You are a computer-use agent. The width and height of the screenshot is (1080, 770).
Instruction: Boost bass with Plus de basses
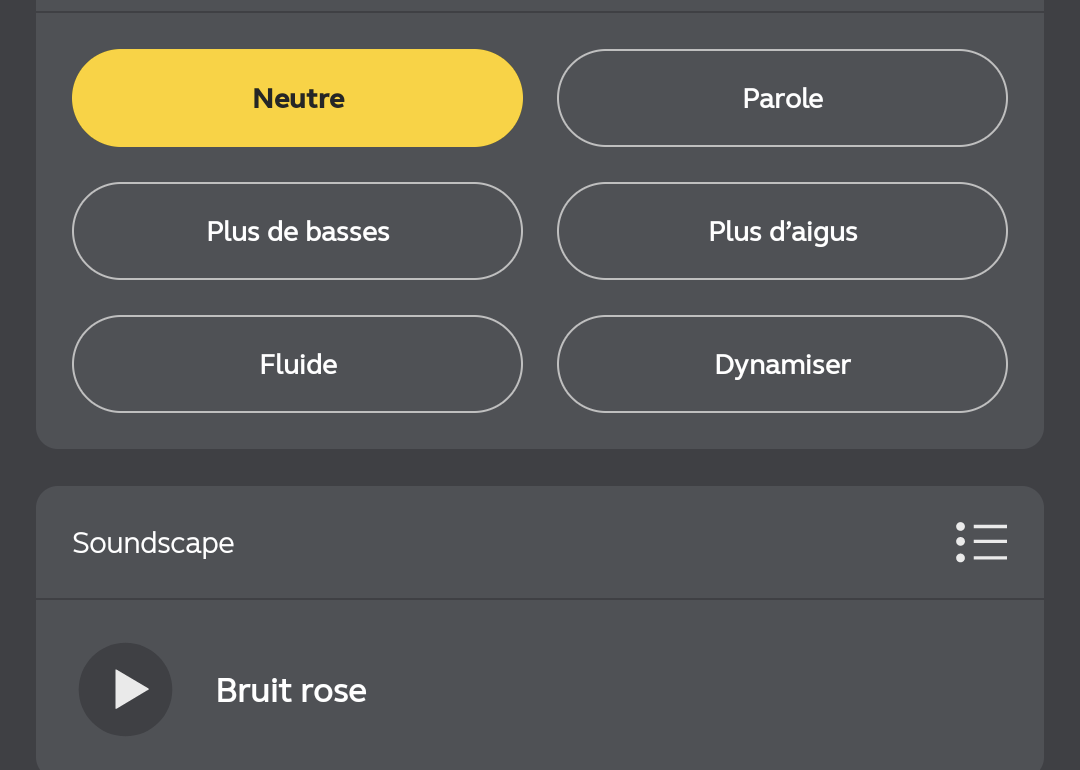coord(298,231)
